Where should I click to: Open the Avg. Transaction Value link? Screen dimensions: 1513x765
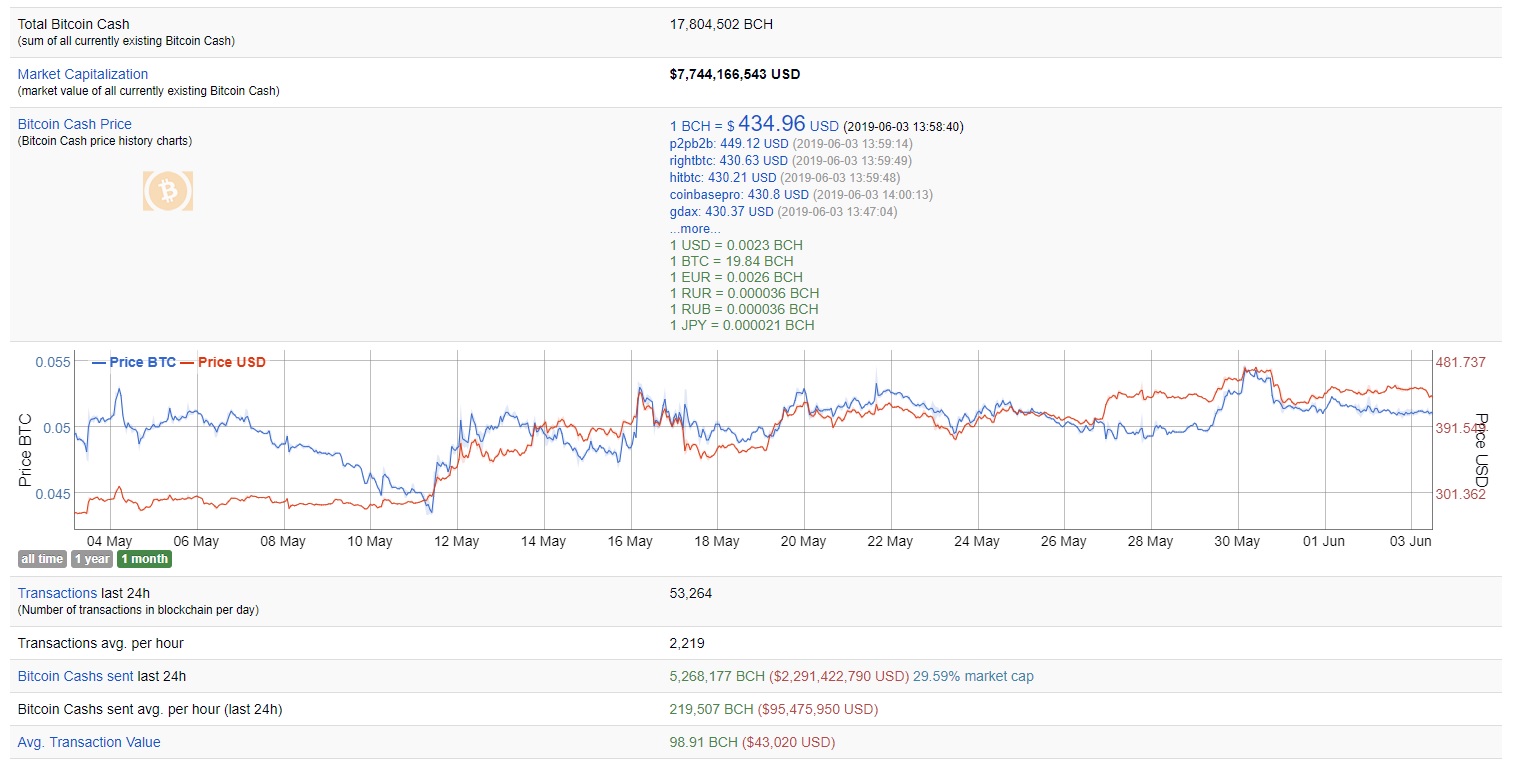pyautogui.click(x=89, y=742)
